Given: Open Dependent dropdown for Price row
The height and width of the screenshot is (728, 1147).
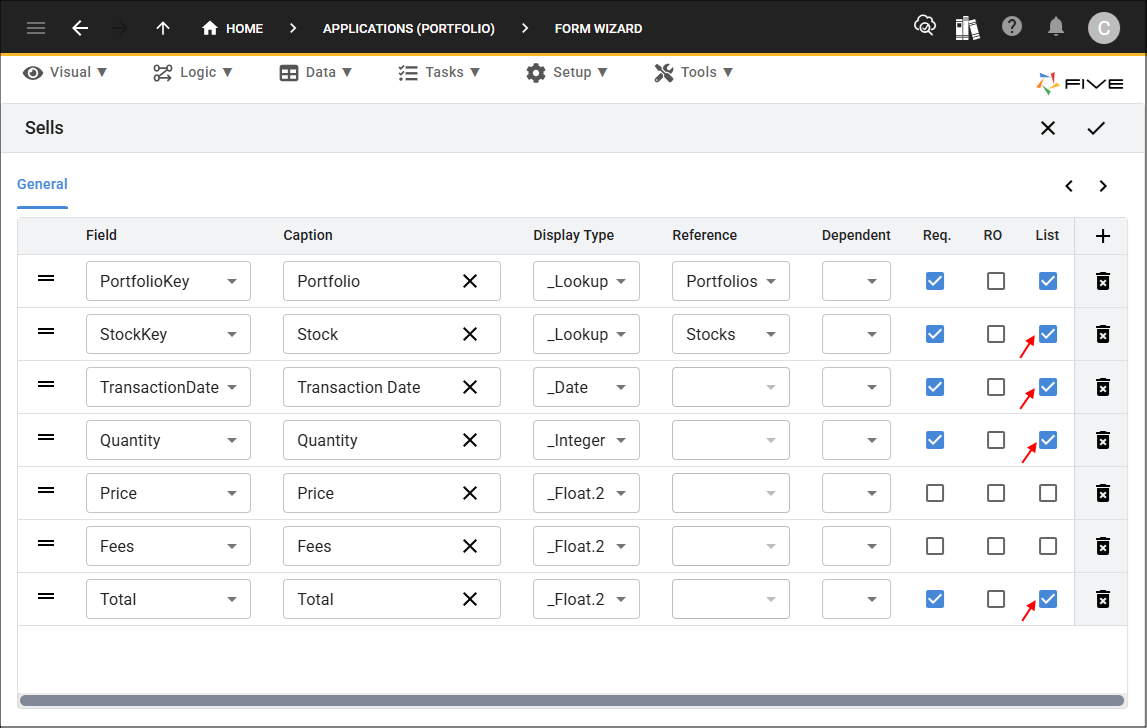Looking at the screenshot, I should [856, 493].
